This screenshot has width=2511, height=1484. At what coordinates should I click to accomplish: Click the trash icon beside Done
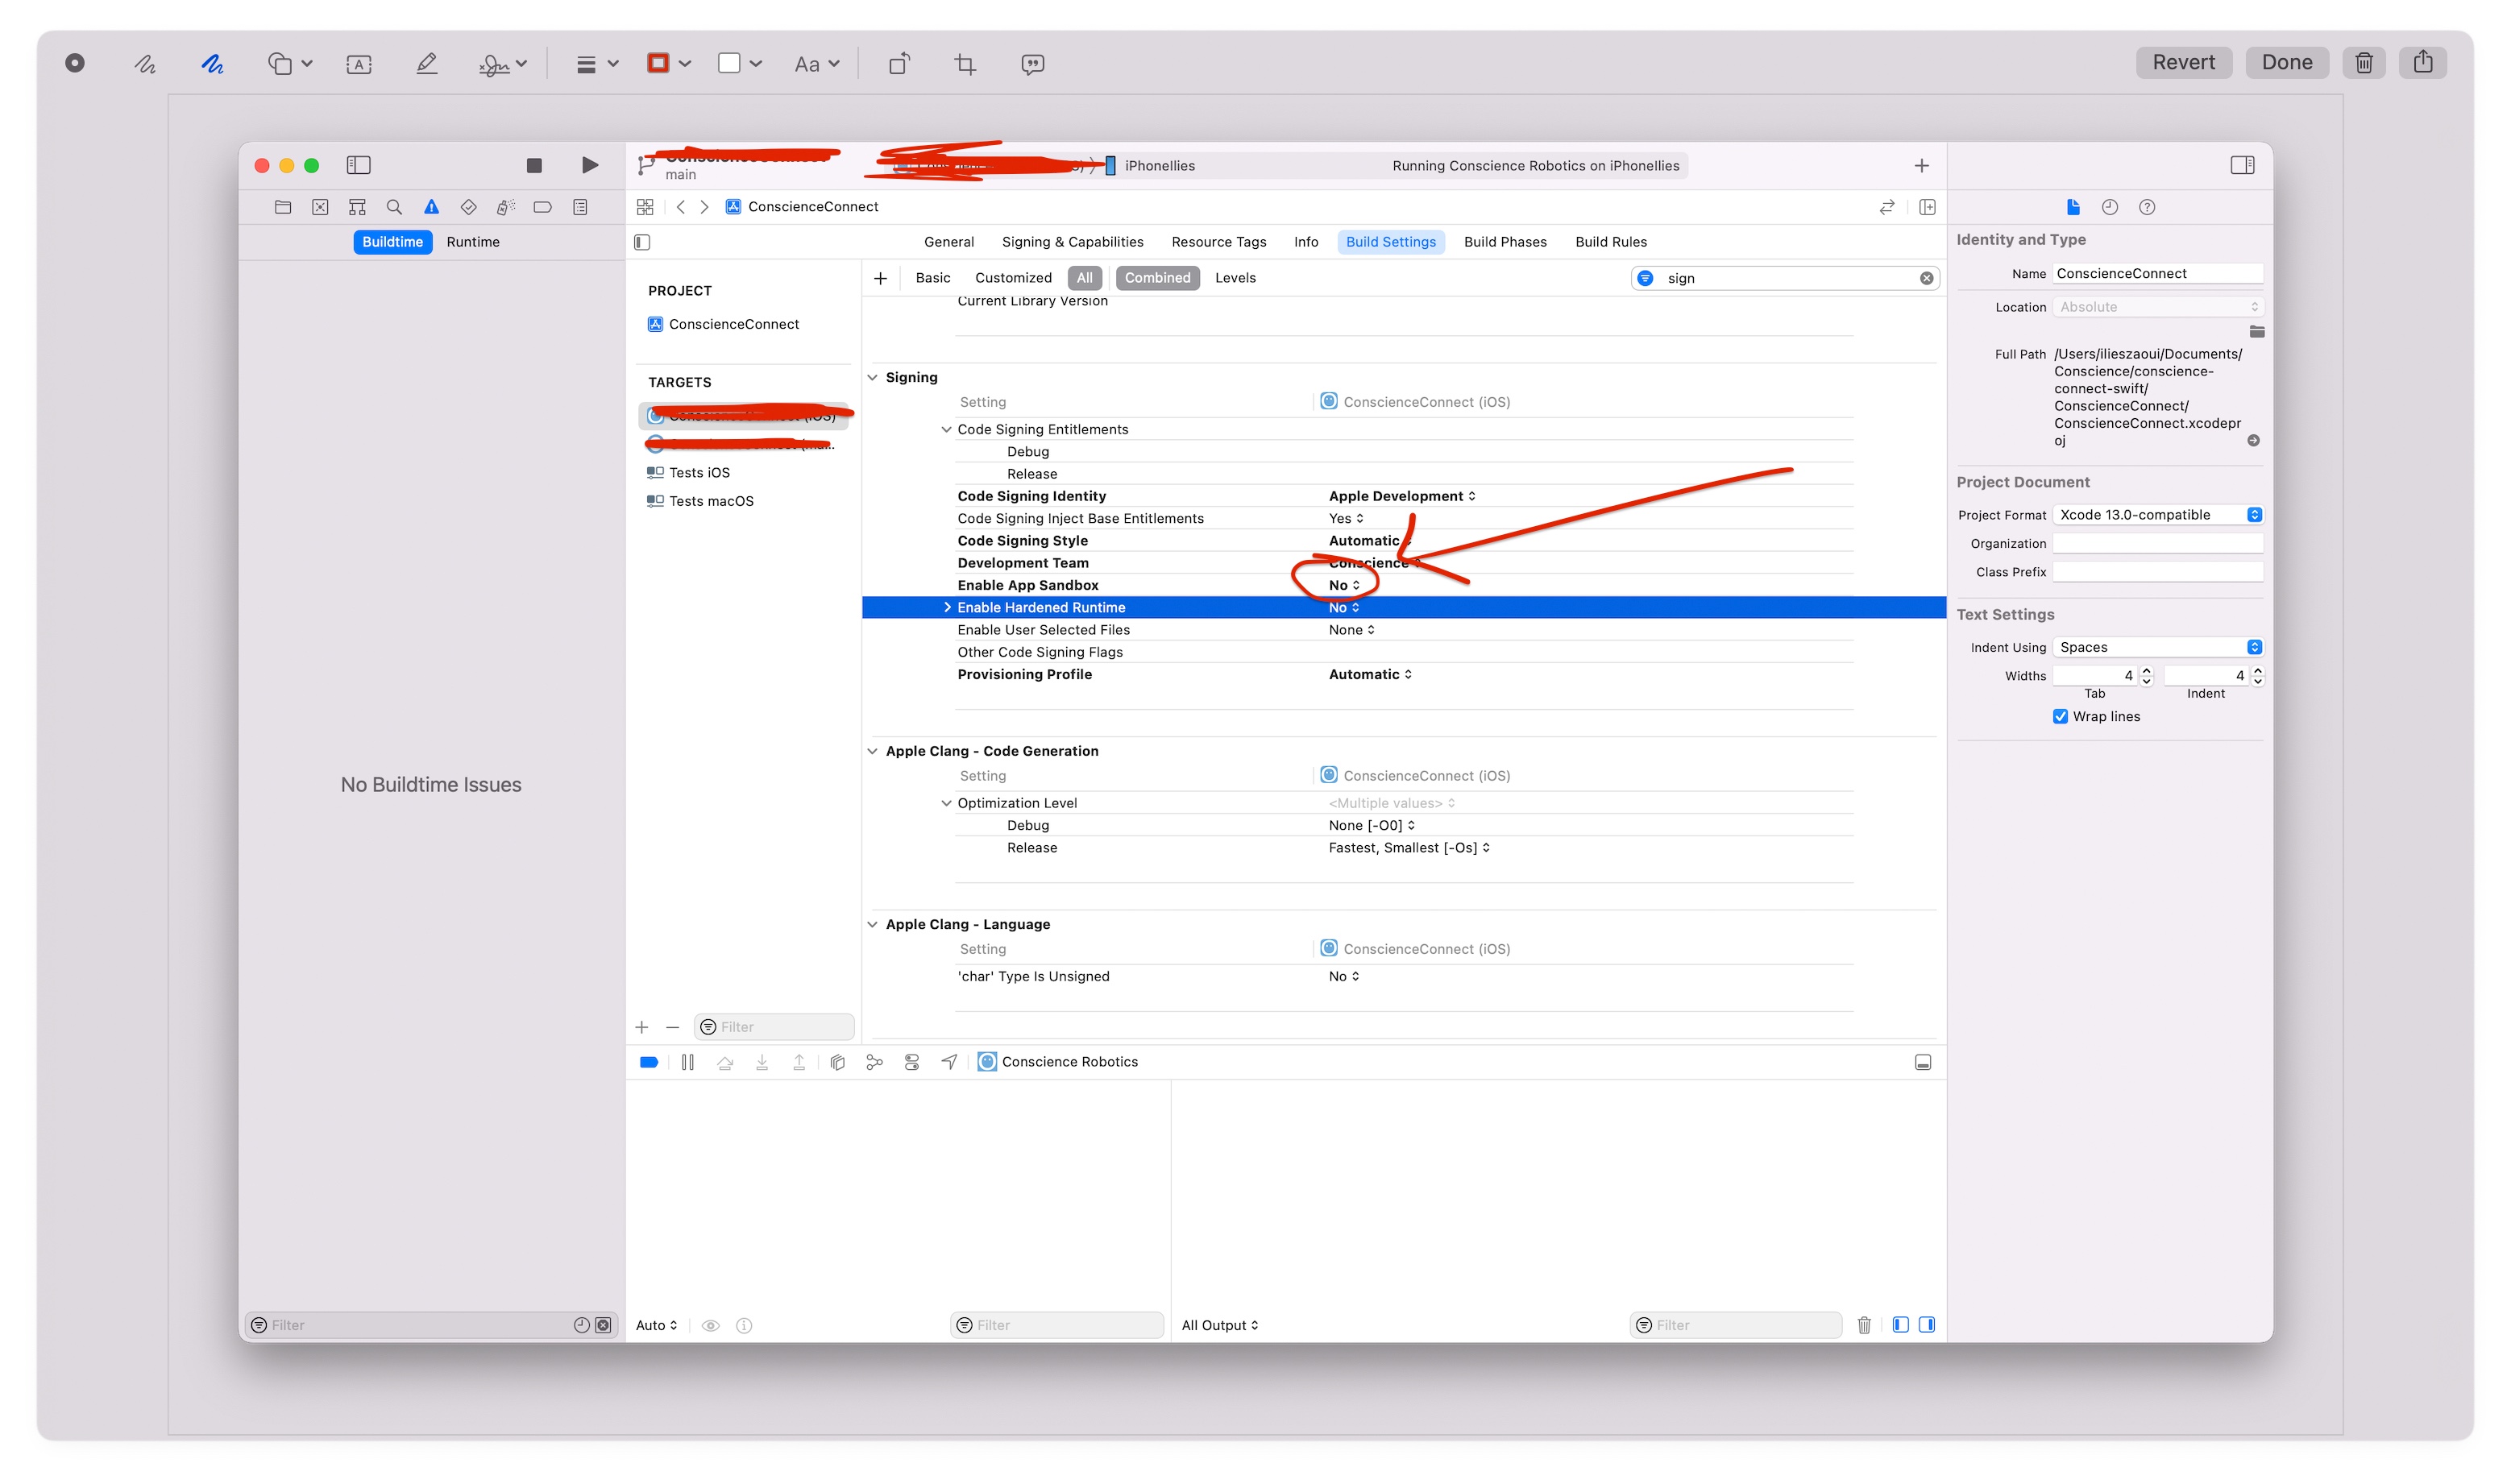(2364, 63)
